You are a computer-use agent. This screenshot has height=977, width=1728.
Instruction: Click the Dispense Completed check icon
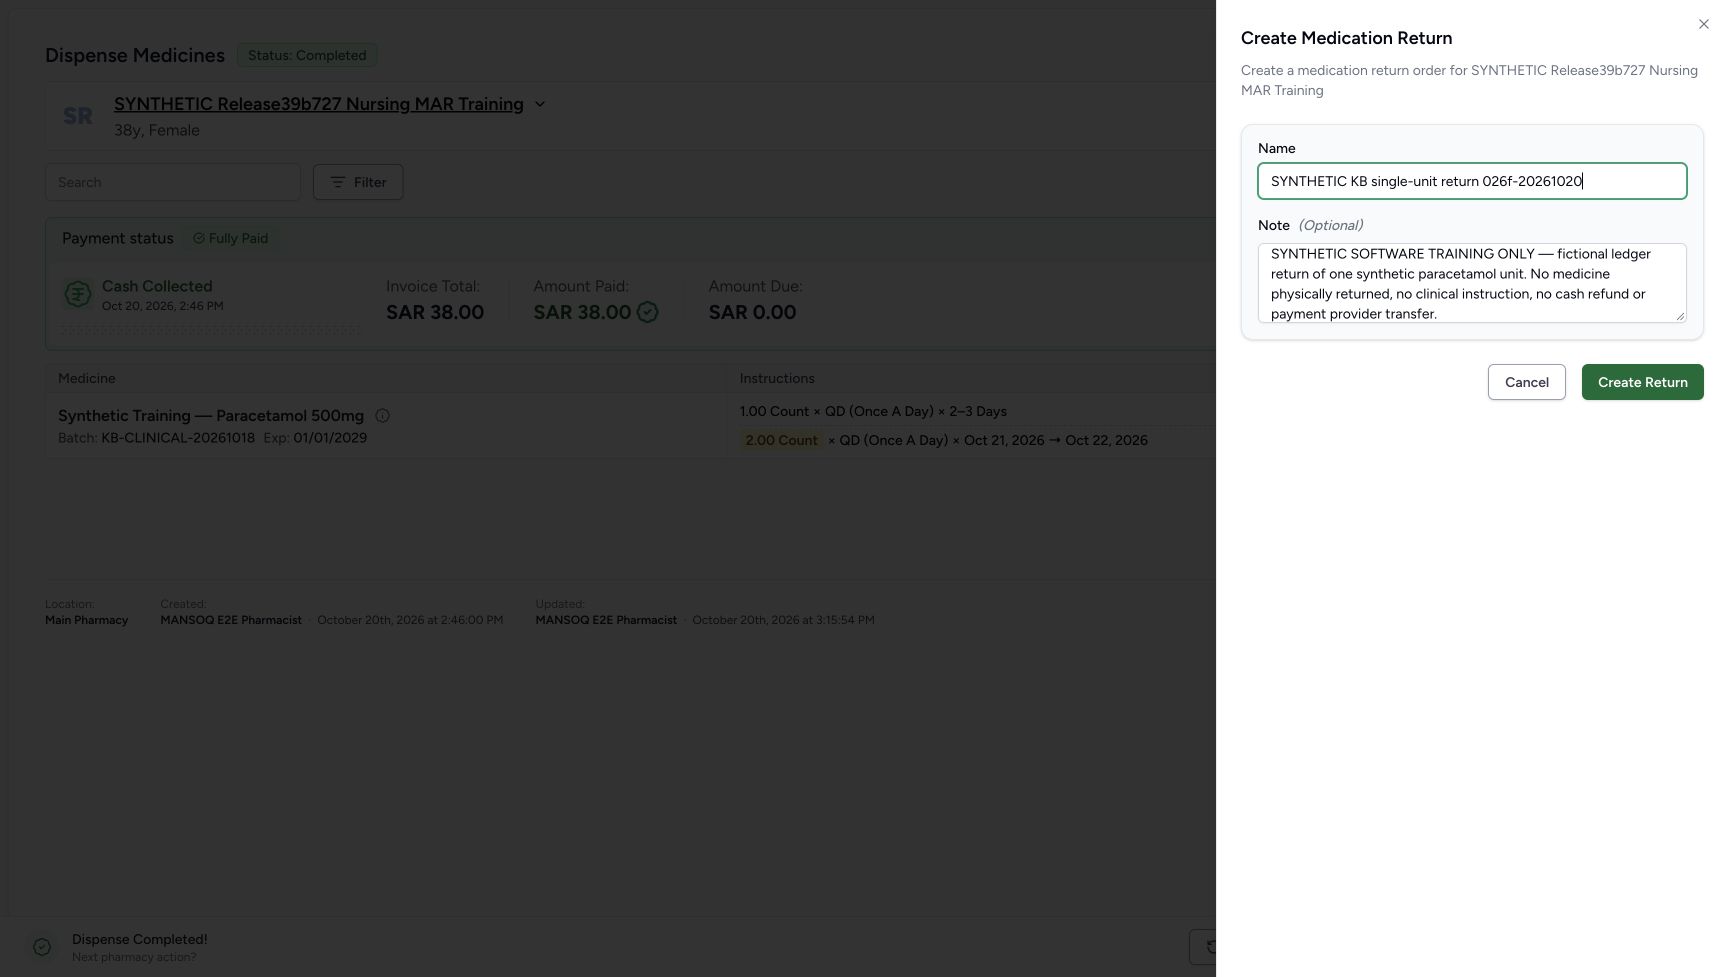[x=42, y=947]
